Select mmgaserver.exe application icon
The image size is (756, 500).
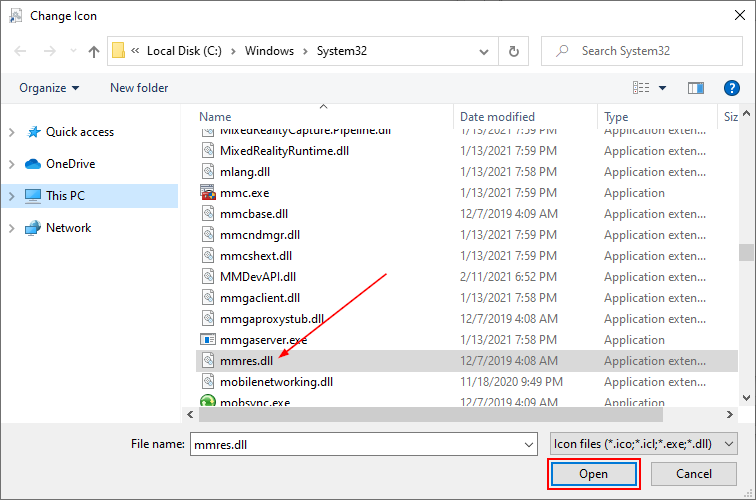click(x=208, y=340)
